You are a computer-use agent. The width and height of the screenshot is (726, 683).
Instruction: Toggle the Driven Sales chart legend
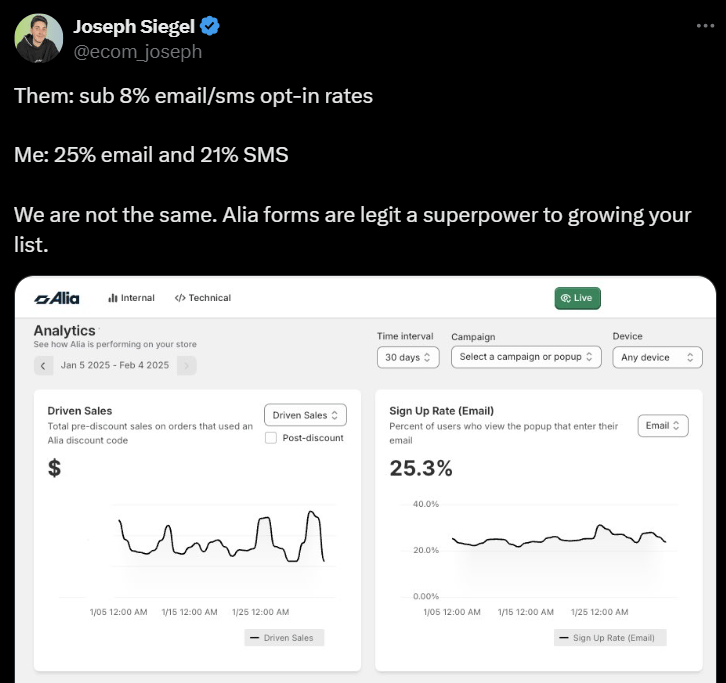click(x=285, y=638)
